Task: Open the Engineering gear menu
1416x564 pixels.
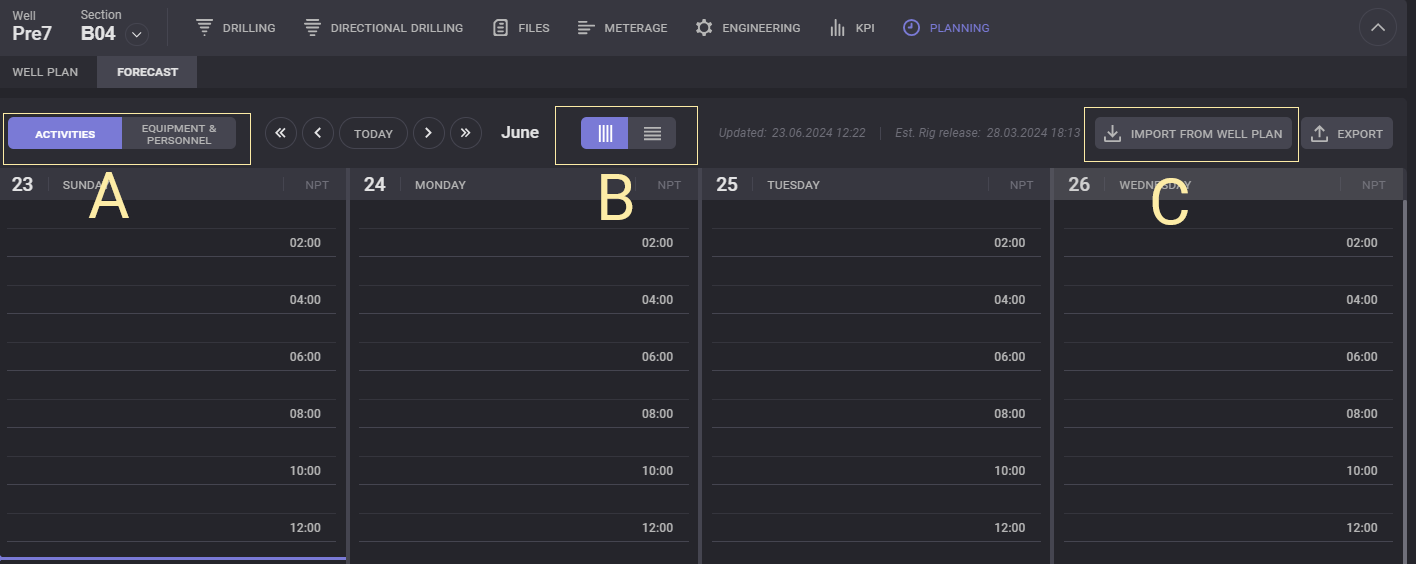Action: click(x=748, y=28)
